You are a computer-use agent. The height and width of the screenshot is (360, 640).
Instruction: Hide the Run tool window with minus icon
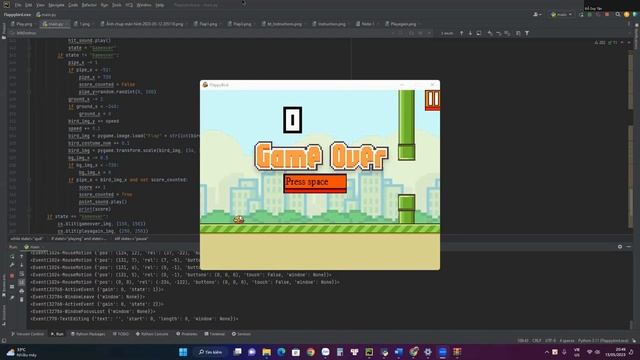[x=629, y=247]
